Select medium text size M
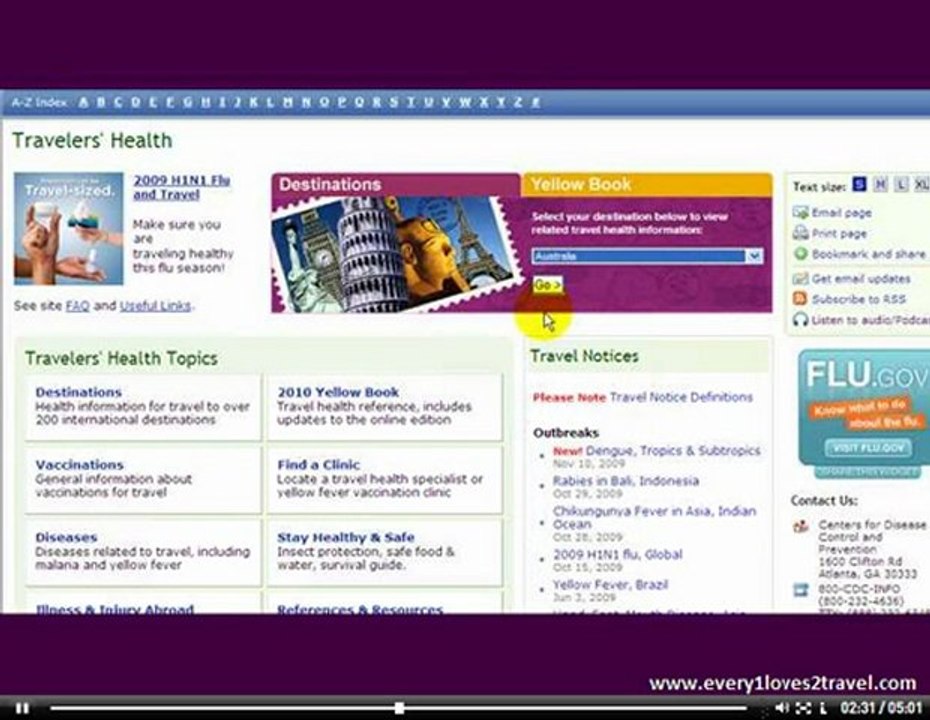This screenshot has height=720, width=930. click(x=881, y=185)
